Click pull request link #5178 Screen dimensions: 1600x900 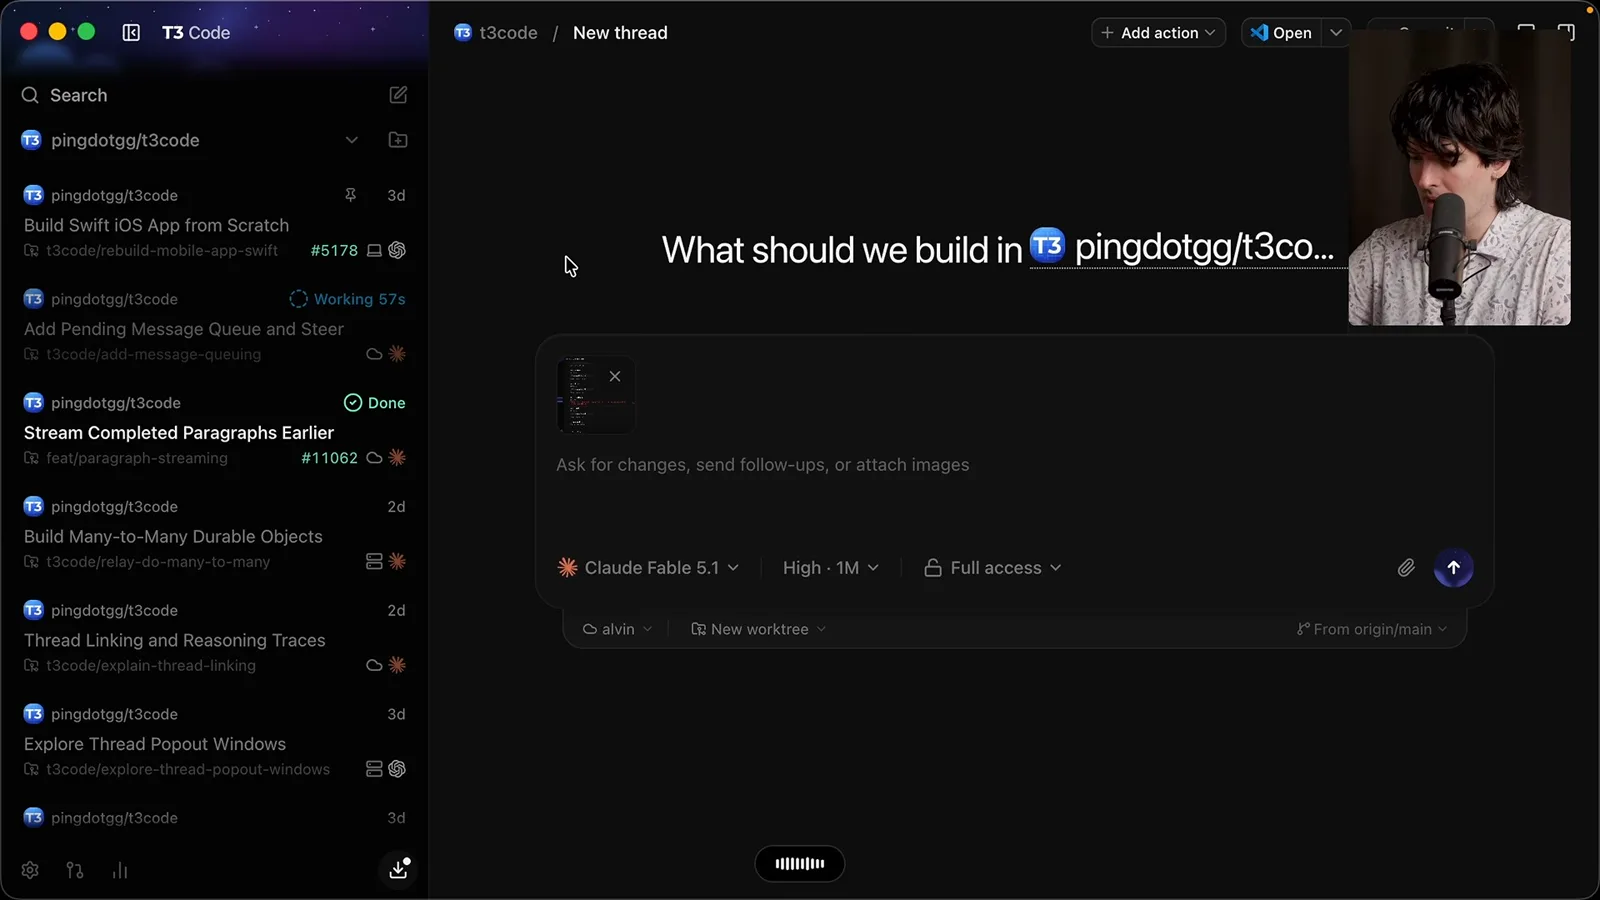334,251
